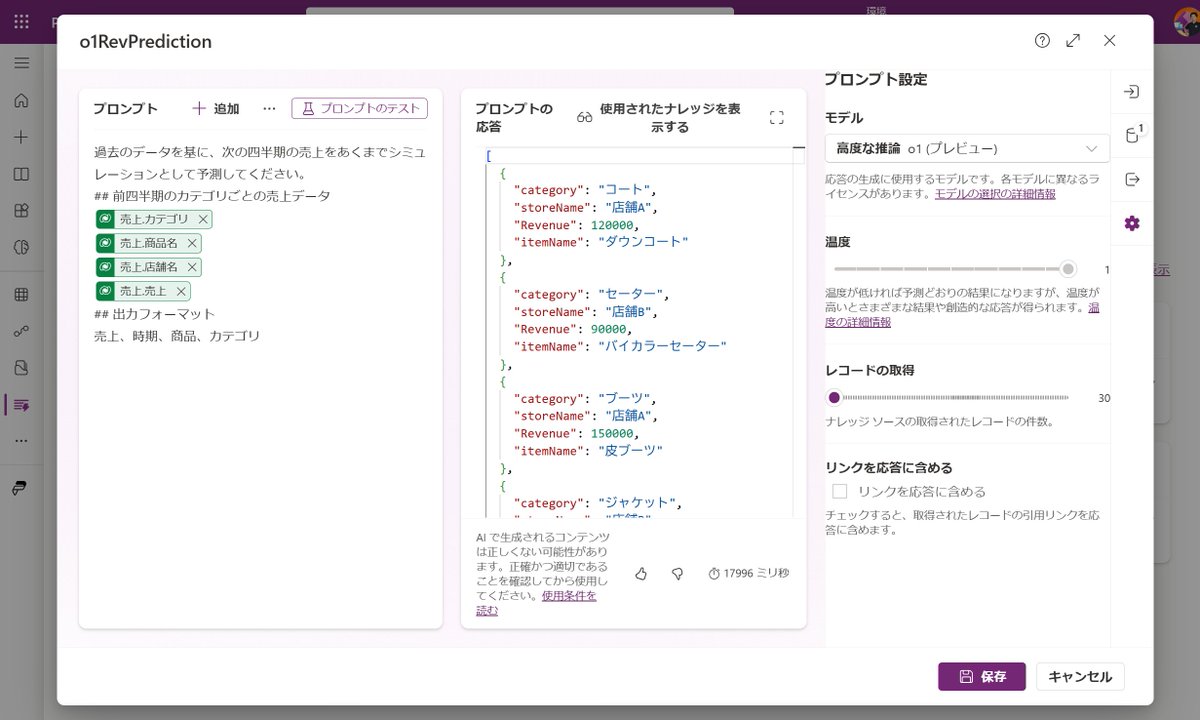
Task: Open the モデル dropdown
Action: tap(965, 147)
